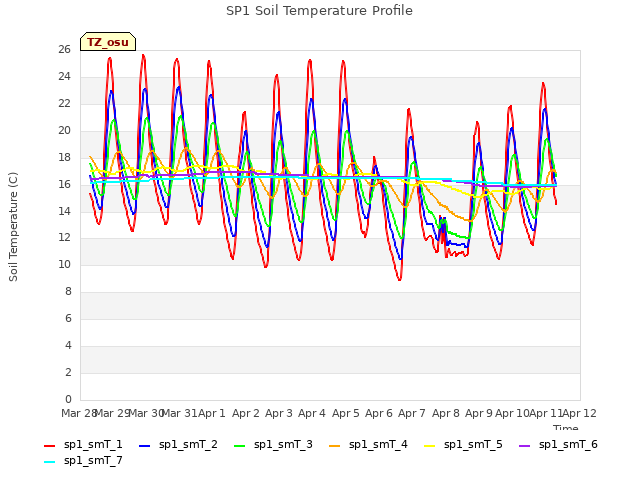640x480 pixels.
Task: Click the Apr 1 x-axis label
Action: (212, 413)
